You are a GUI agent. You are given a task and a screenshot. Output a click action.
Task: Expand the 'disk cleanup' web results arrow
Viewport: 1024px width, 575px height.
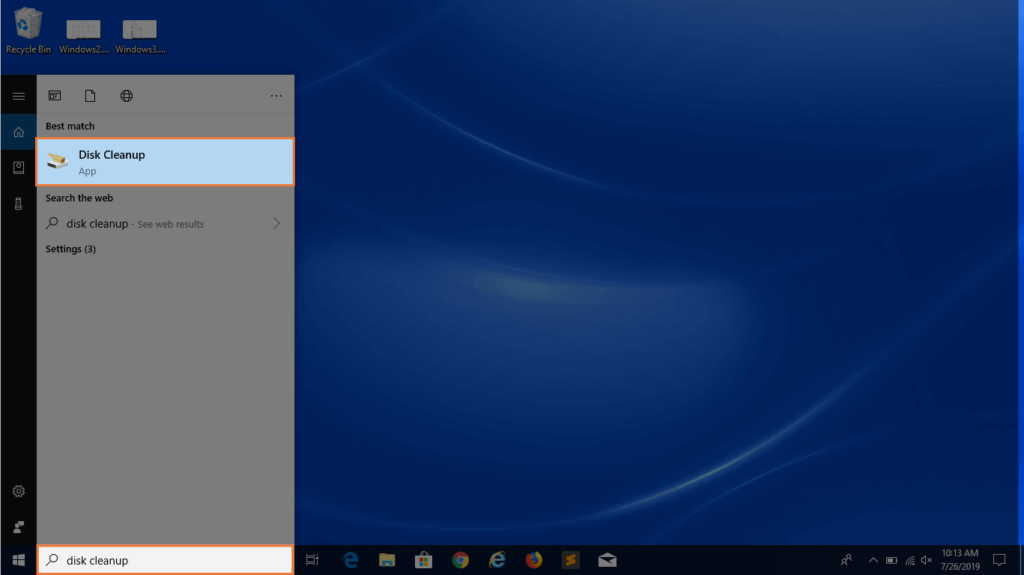coord(277,224)
